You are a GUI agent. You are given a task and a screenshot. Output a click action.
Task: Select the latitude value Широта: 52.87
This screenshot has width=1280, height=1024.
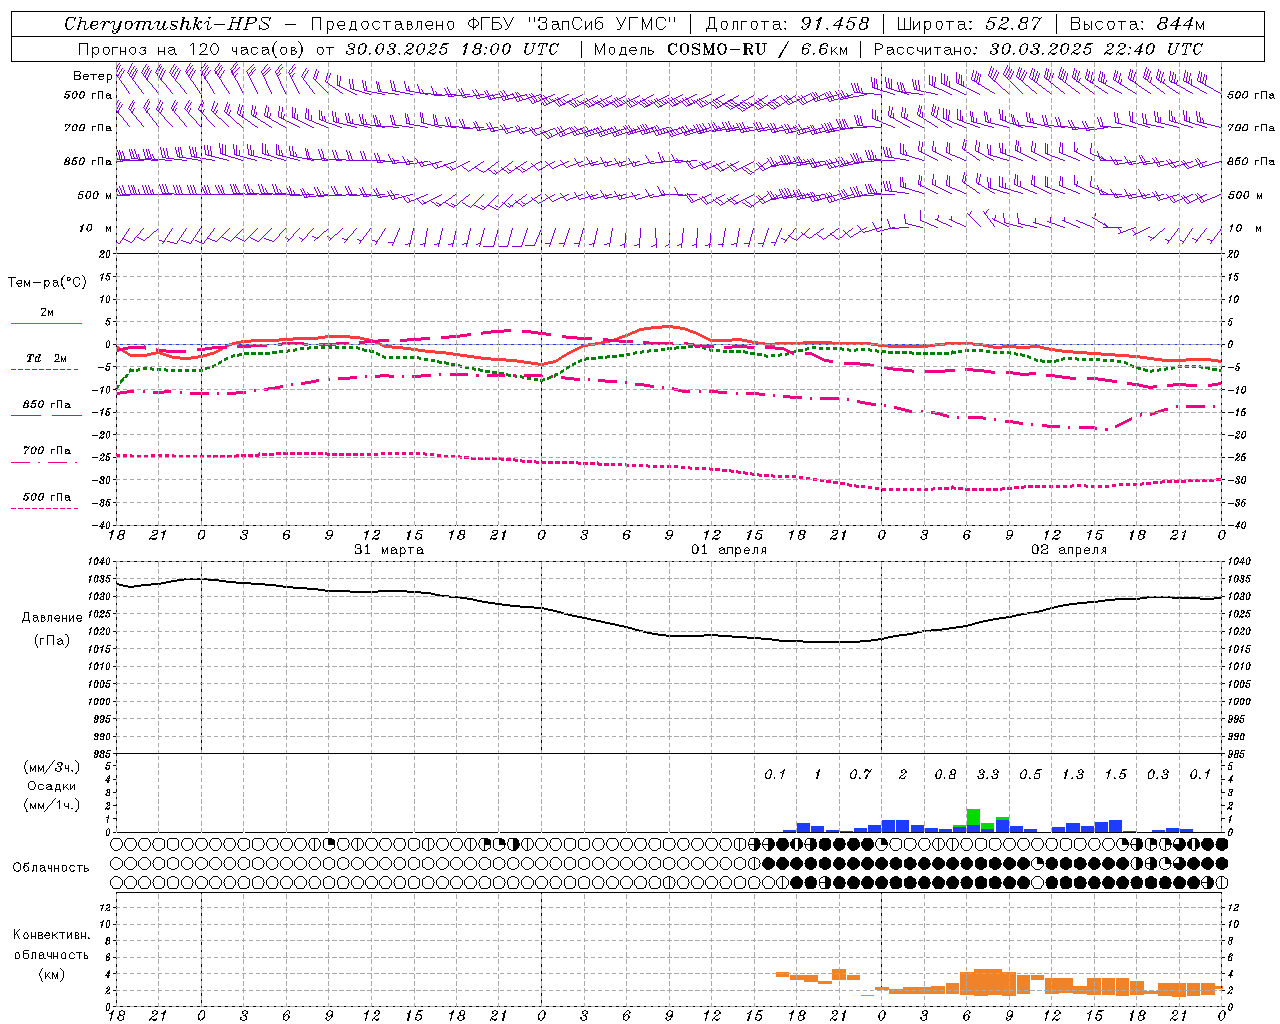point(969,24)
